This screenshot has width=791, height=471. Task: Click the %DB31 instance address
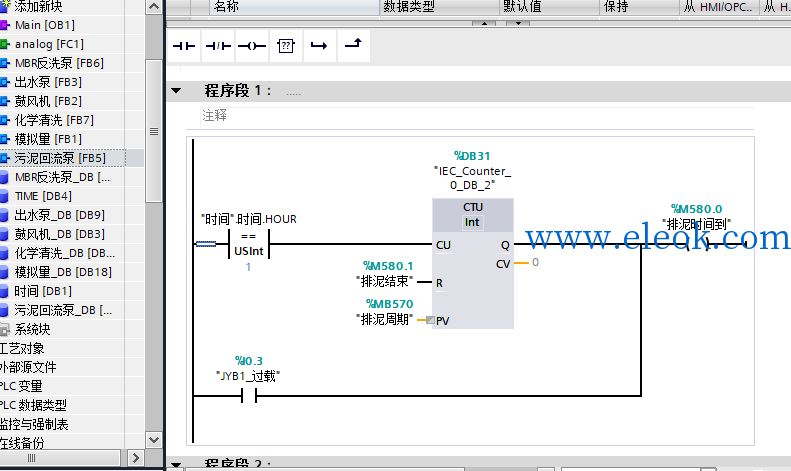point(472,156)
